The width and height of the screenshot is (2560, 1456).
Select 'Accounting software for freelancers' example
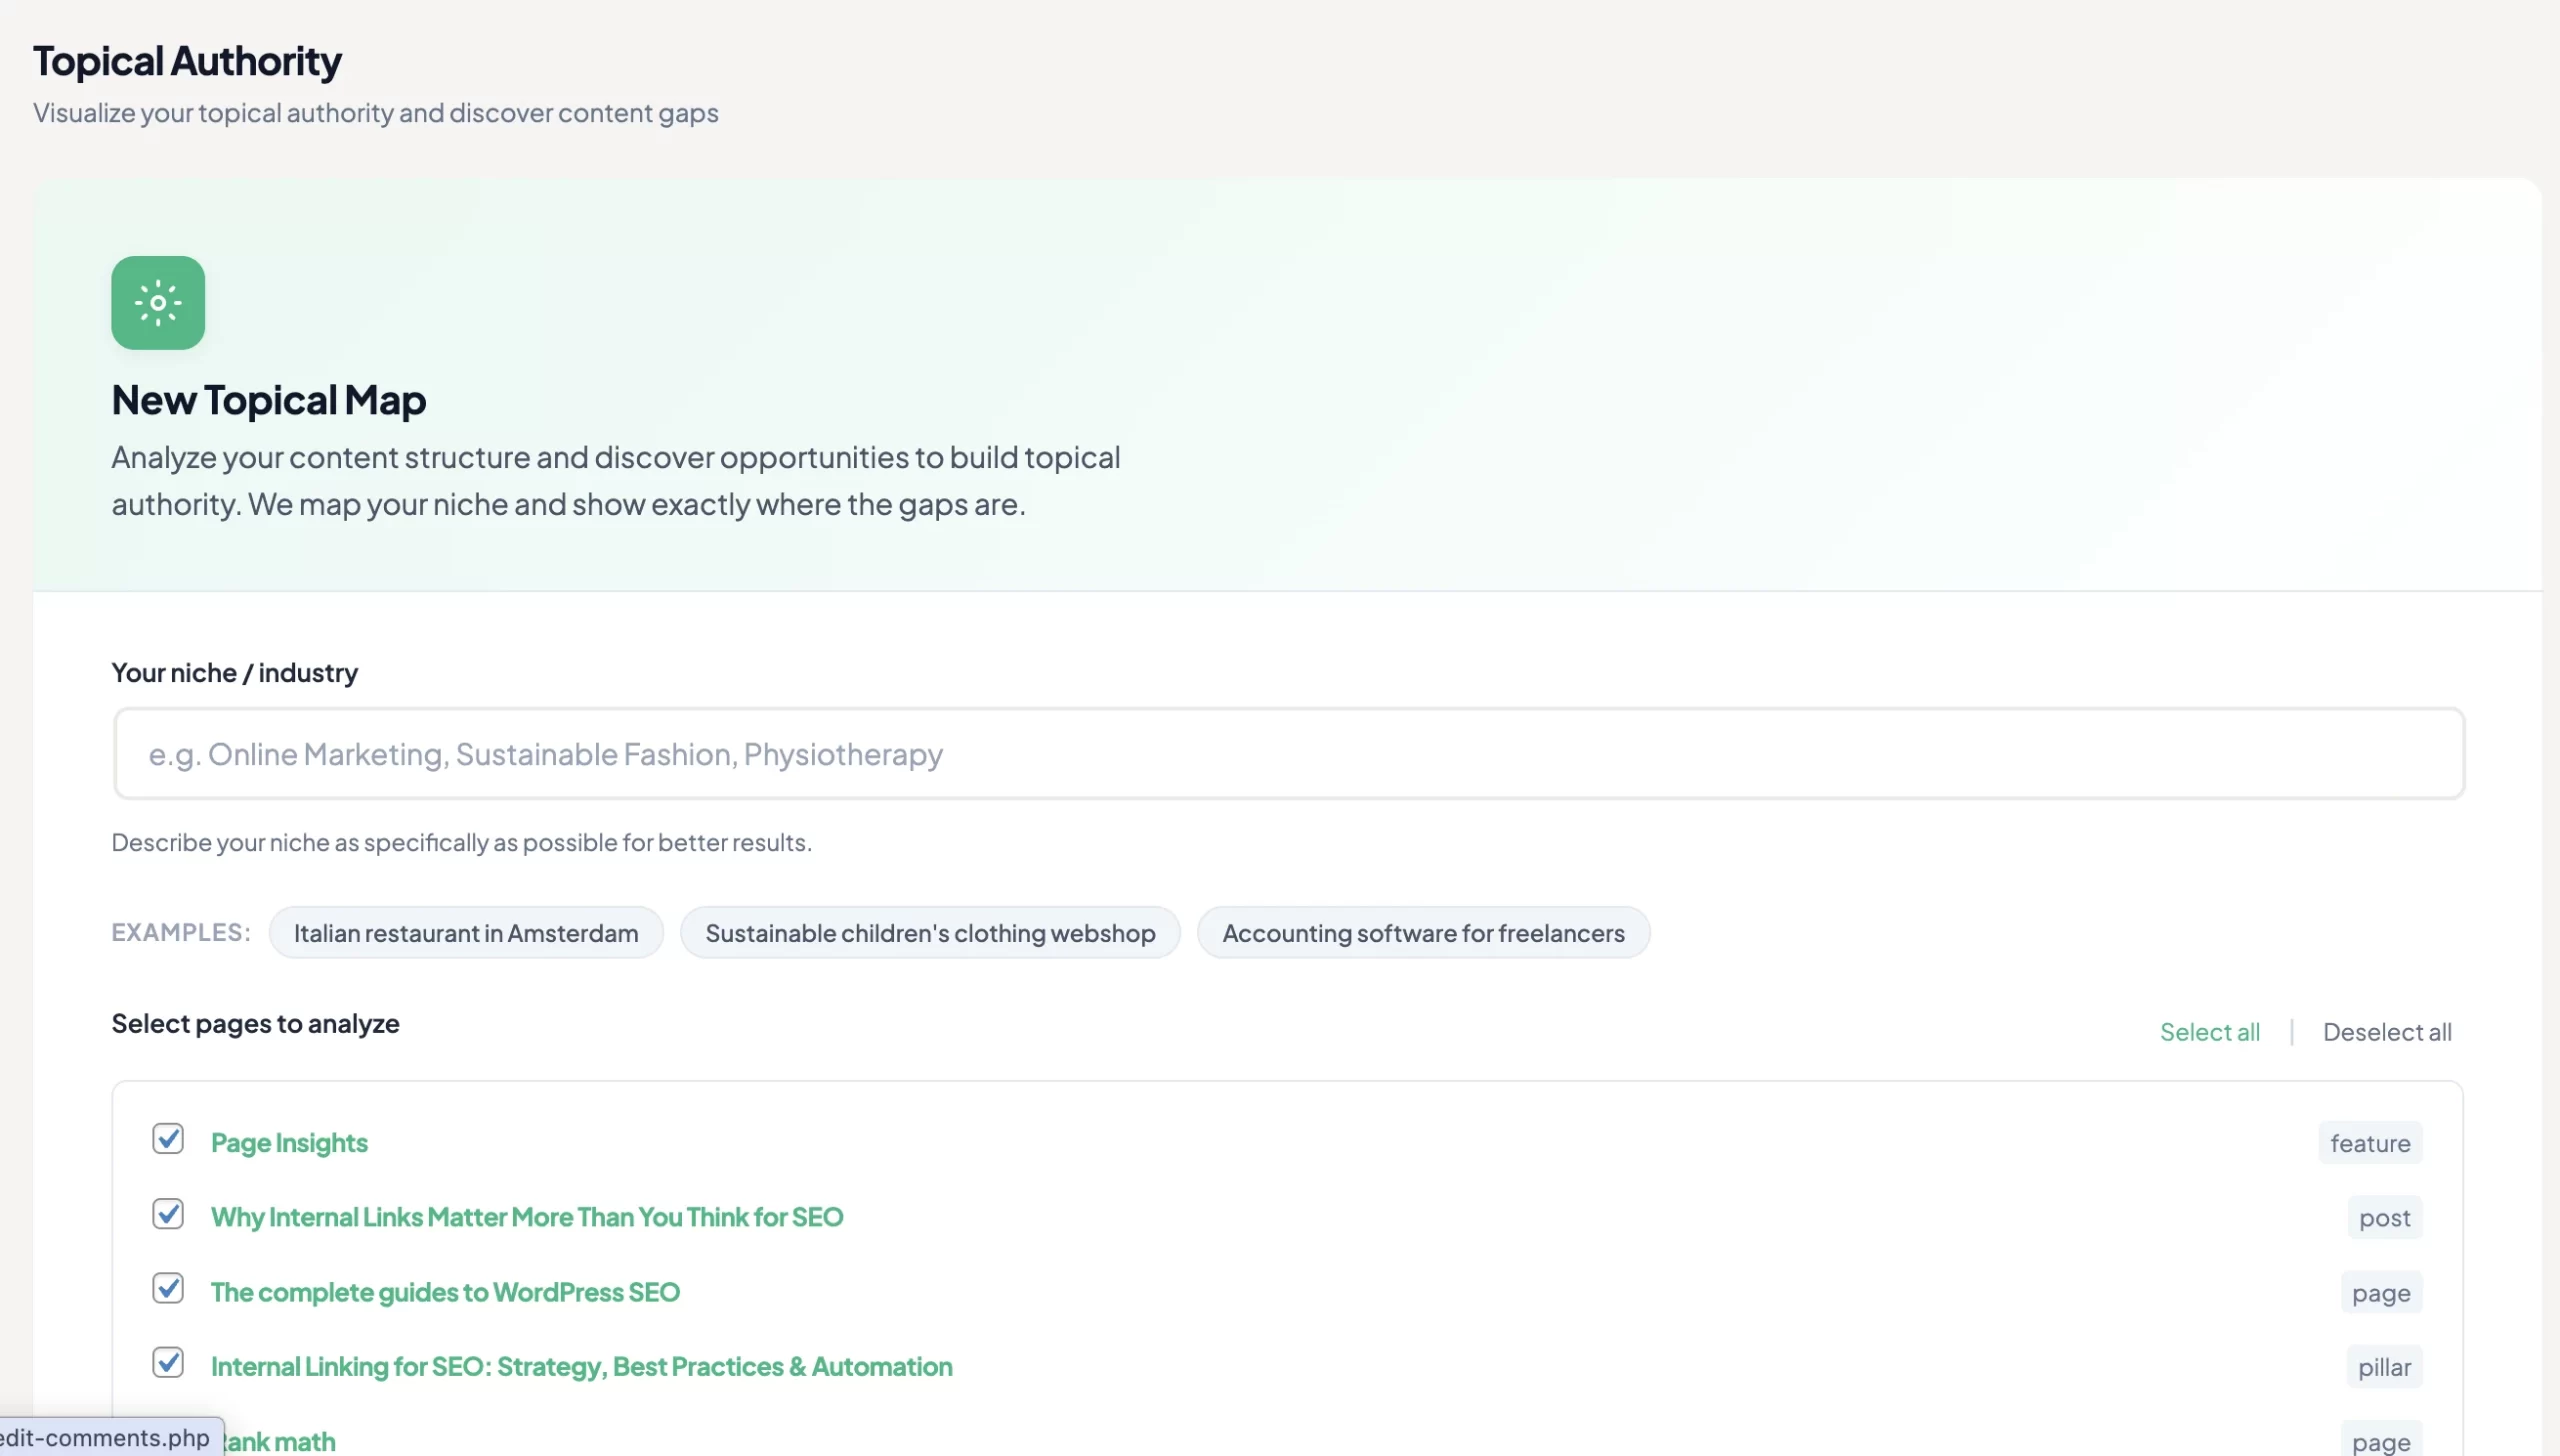tap(1423, 932)
